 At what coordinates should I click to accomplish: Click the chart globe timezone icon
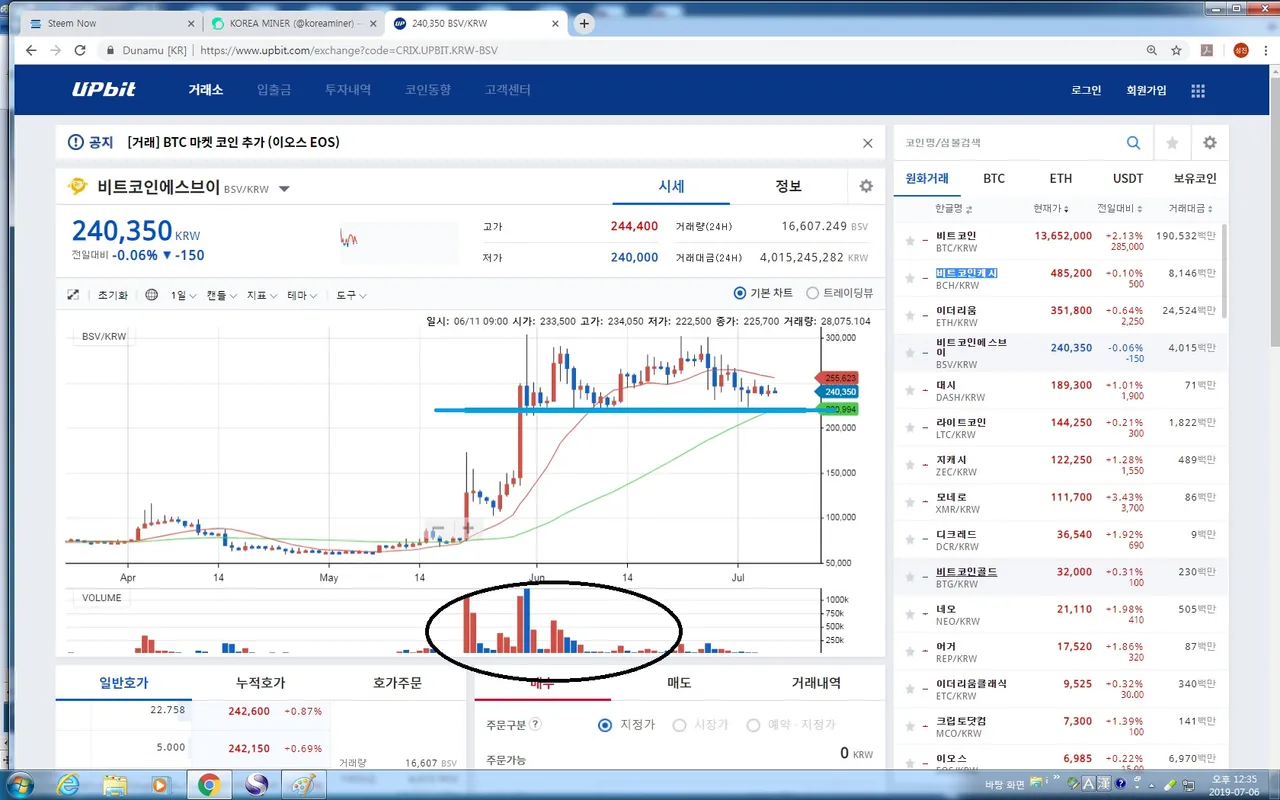pyautogui.click(x=152, y=295)
